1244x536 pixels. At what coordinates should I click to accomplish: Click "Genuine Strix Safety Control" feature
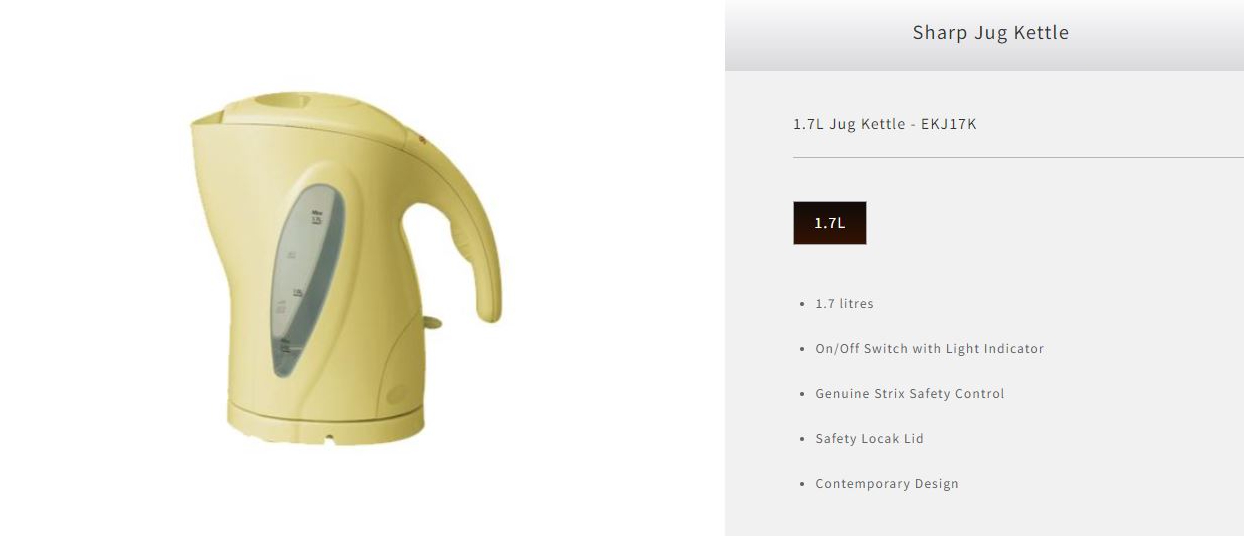click(x=909, y=394)
